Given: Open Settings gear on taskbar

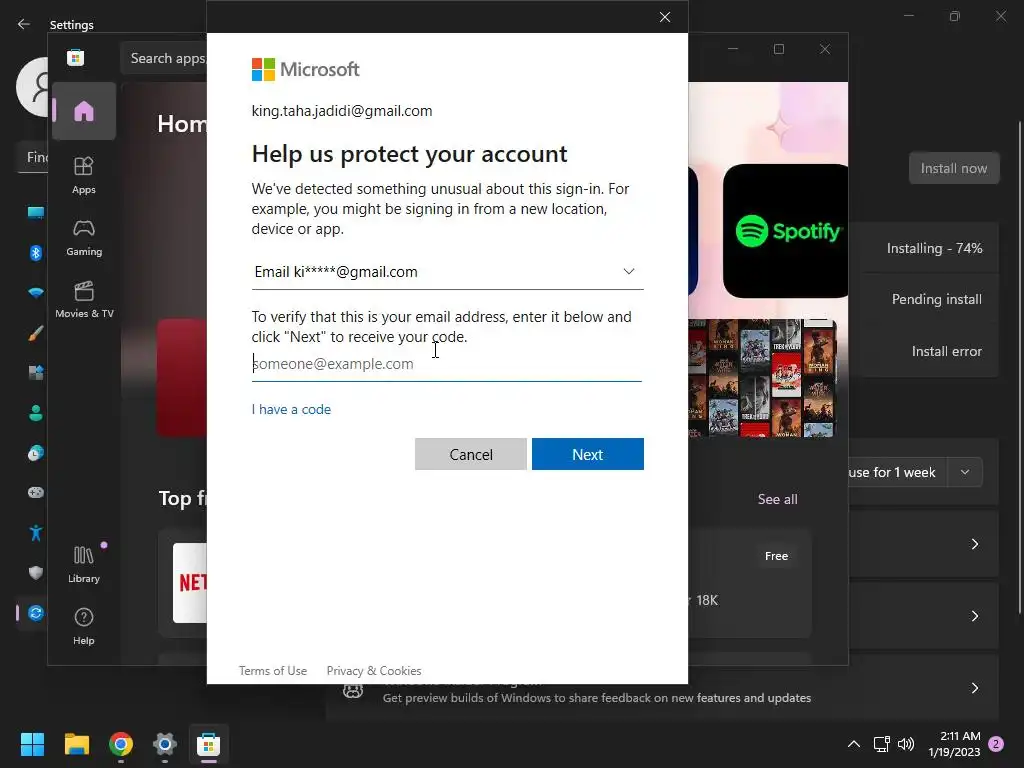Looking at the screenshot, I should [165, 744].
